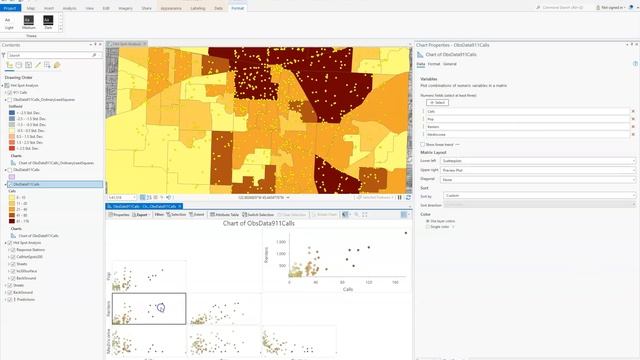Screen dimensions: 640x360
Task: Toggle Hot Spot Analysis group checkbox
Action: 10,243
